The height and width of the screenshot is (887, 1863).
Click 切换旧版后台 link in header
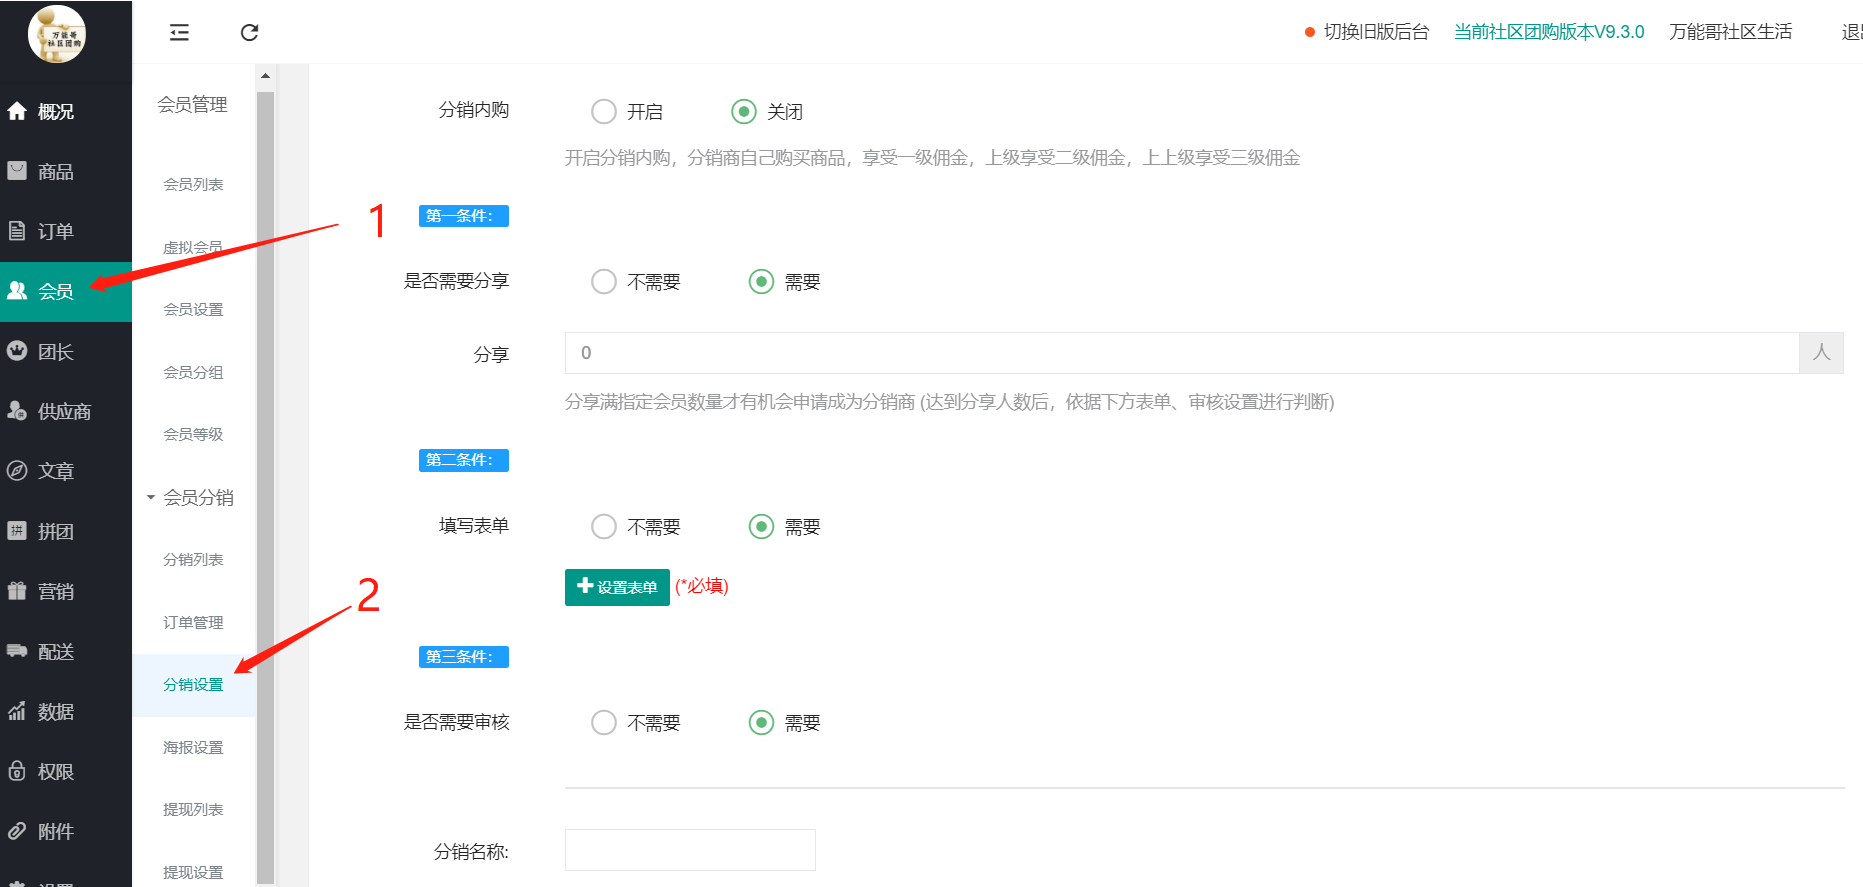[1376, 32]
